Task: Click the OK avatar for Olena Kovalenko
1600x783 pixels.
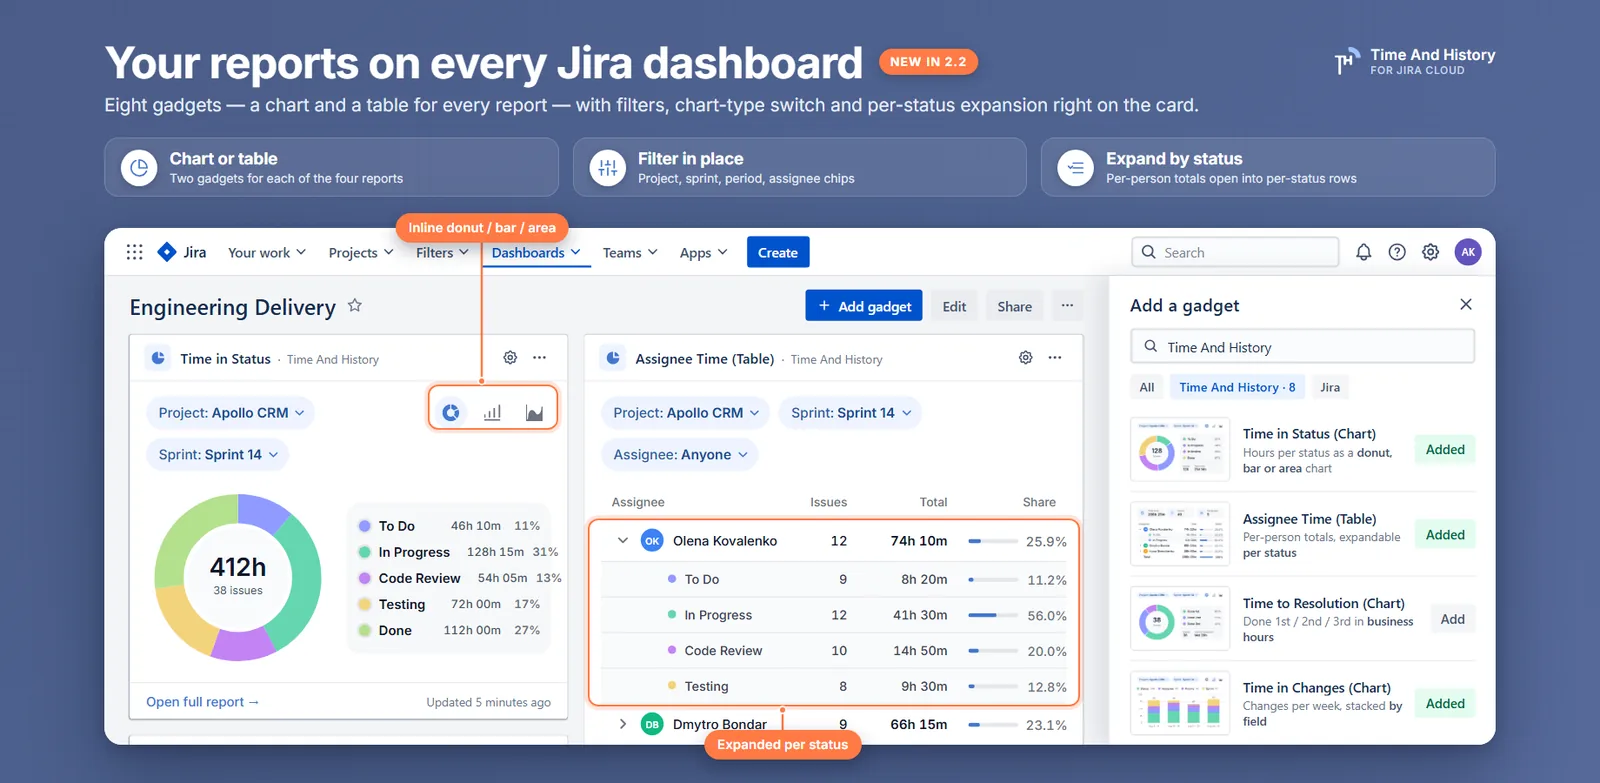Action: [x=652, y=541]
